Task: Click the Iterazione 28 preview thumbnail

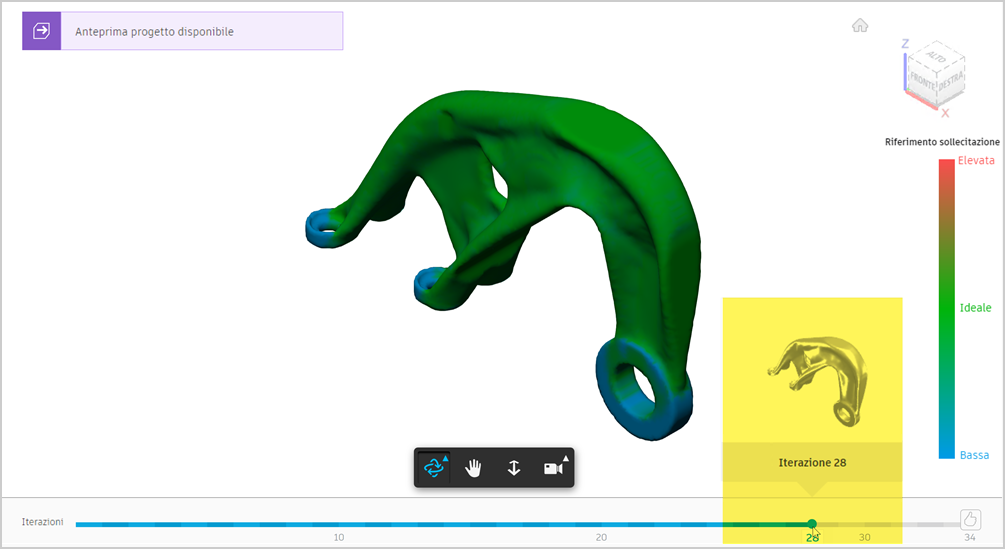Action: 818,381
